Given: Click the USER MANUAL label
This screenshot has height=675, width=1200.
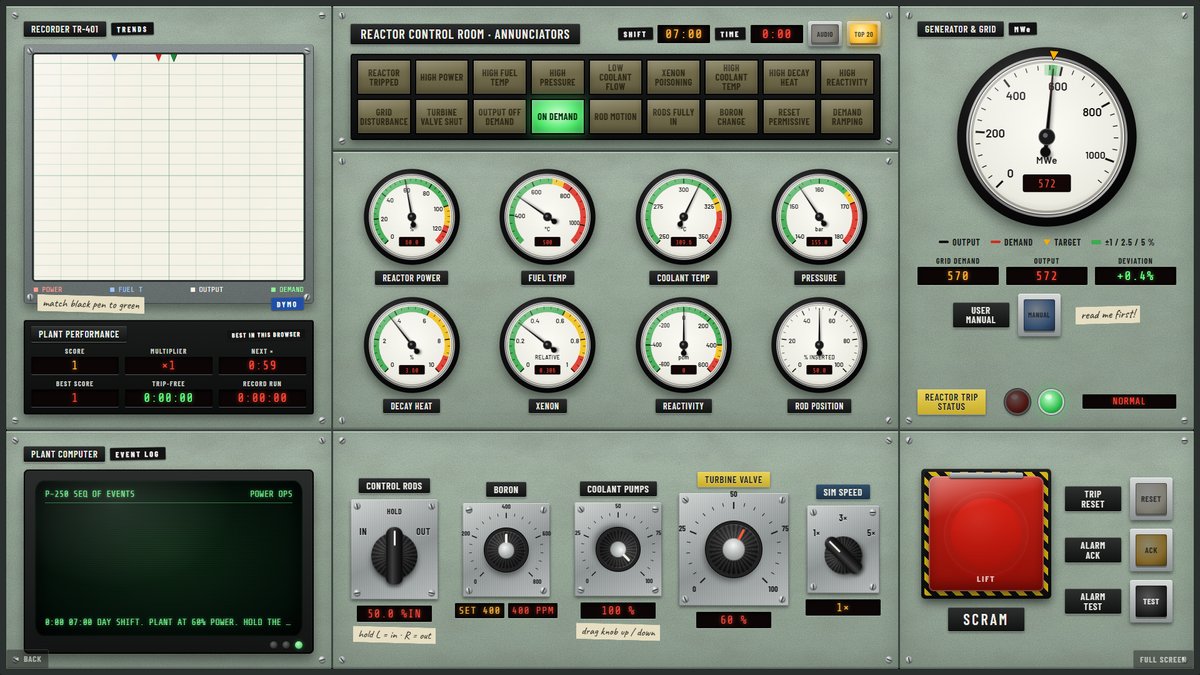Looking at the screenshot, I should [981, 316].
